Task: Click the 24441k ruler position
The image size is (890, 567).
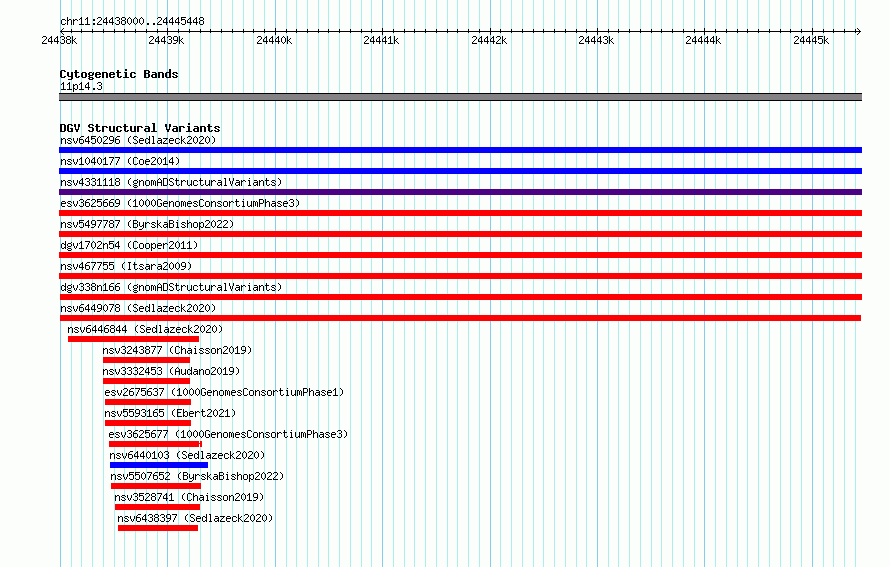Action: [x=381, y=40]
